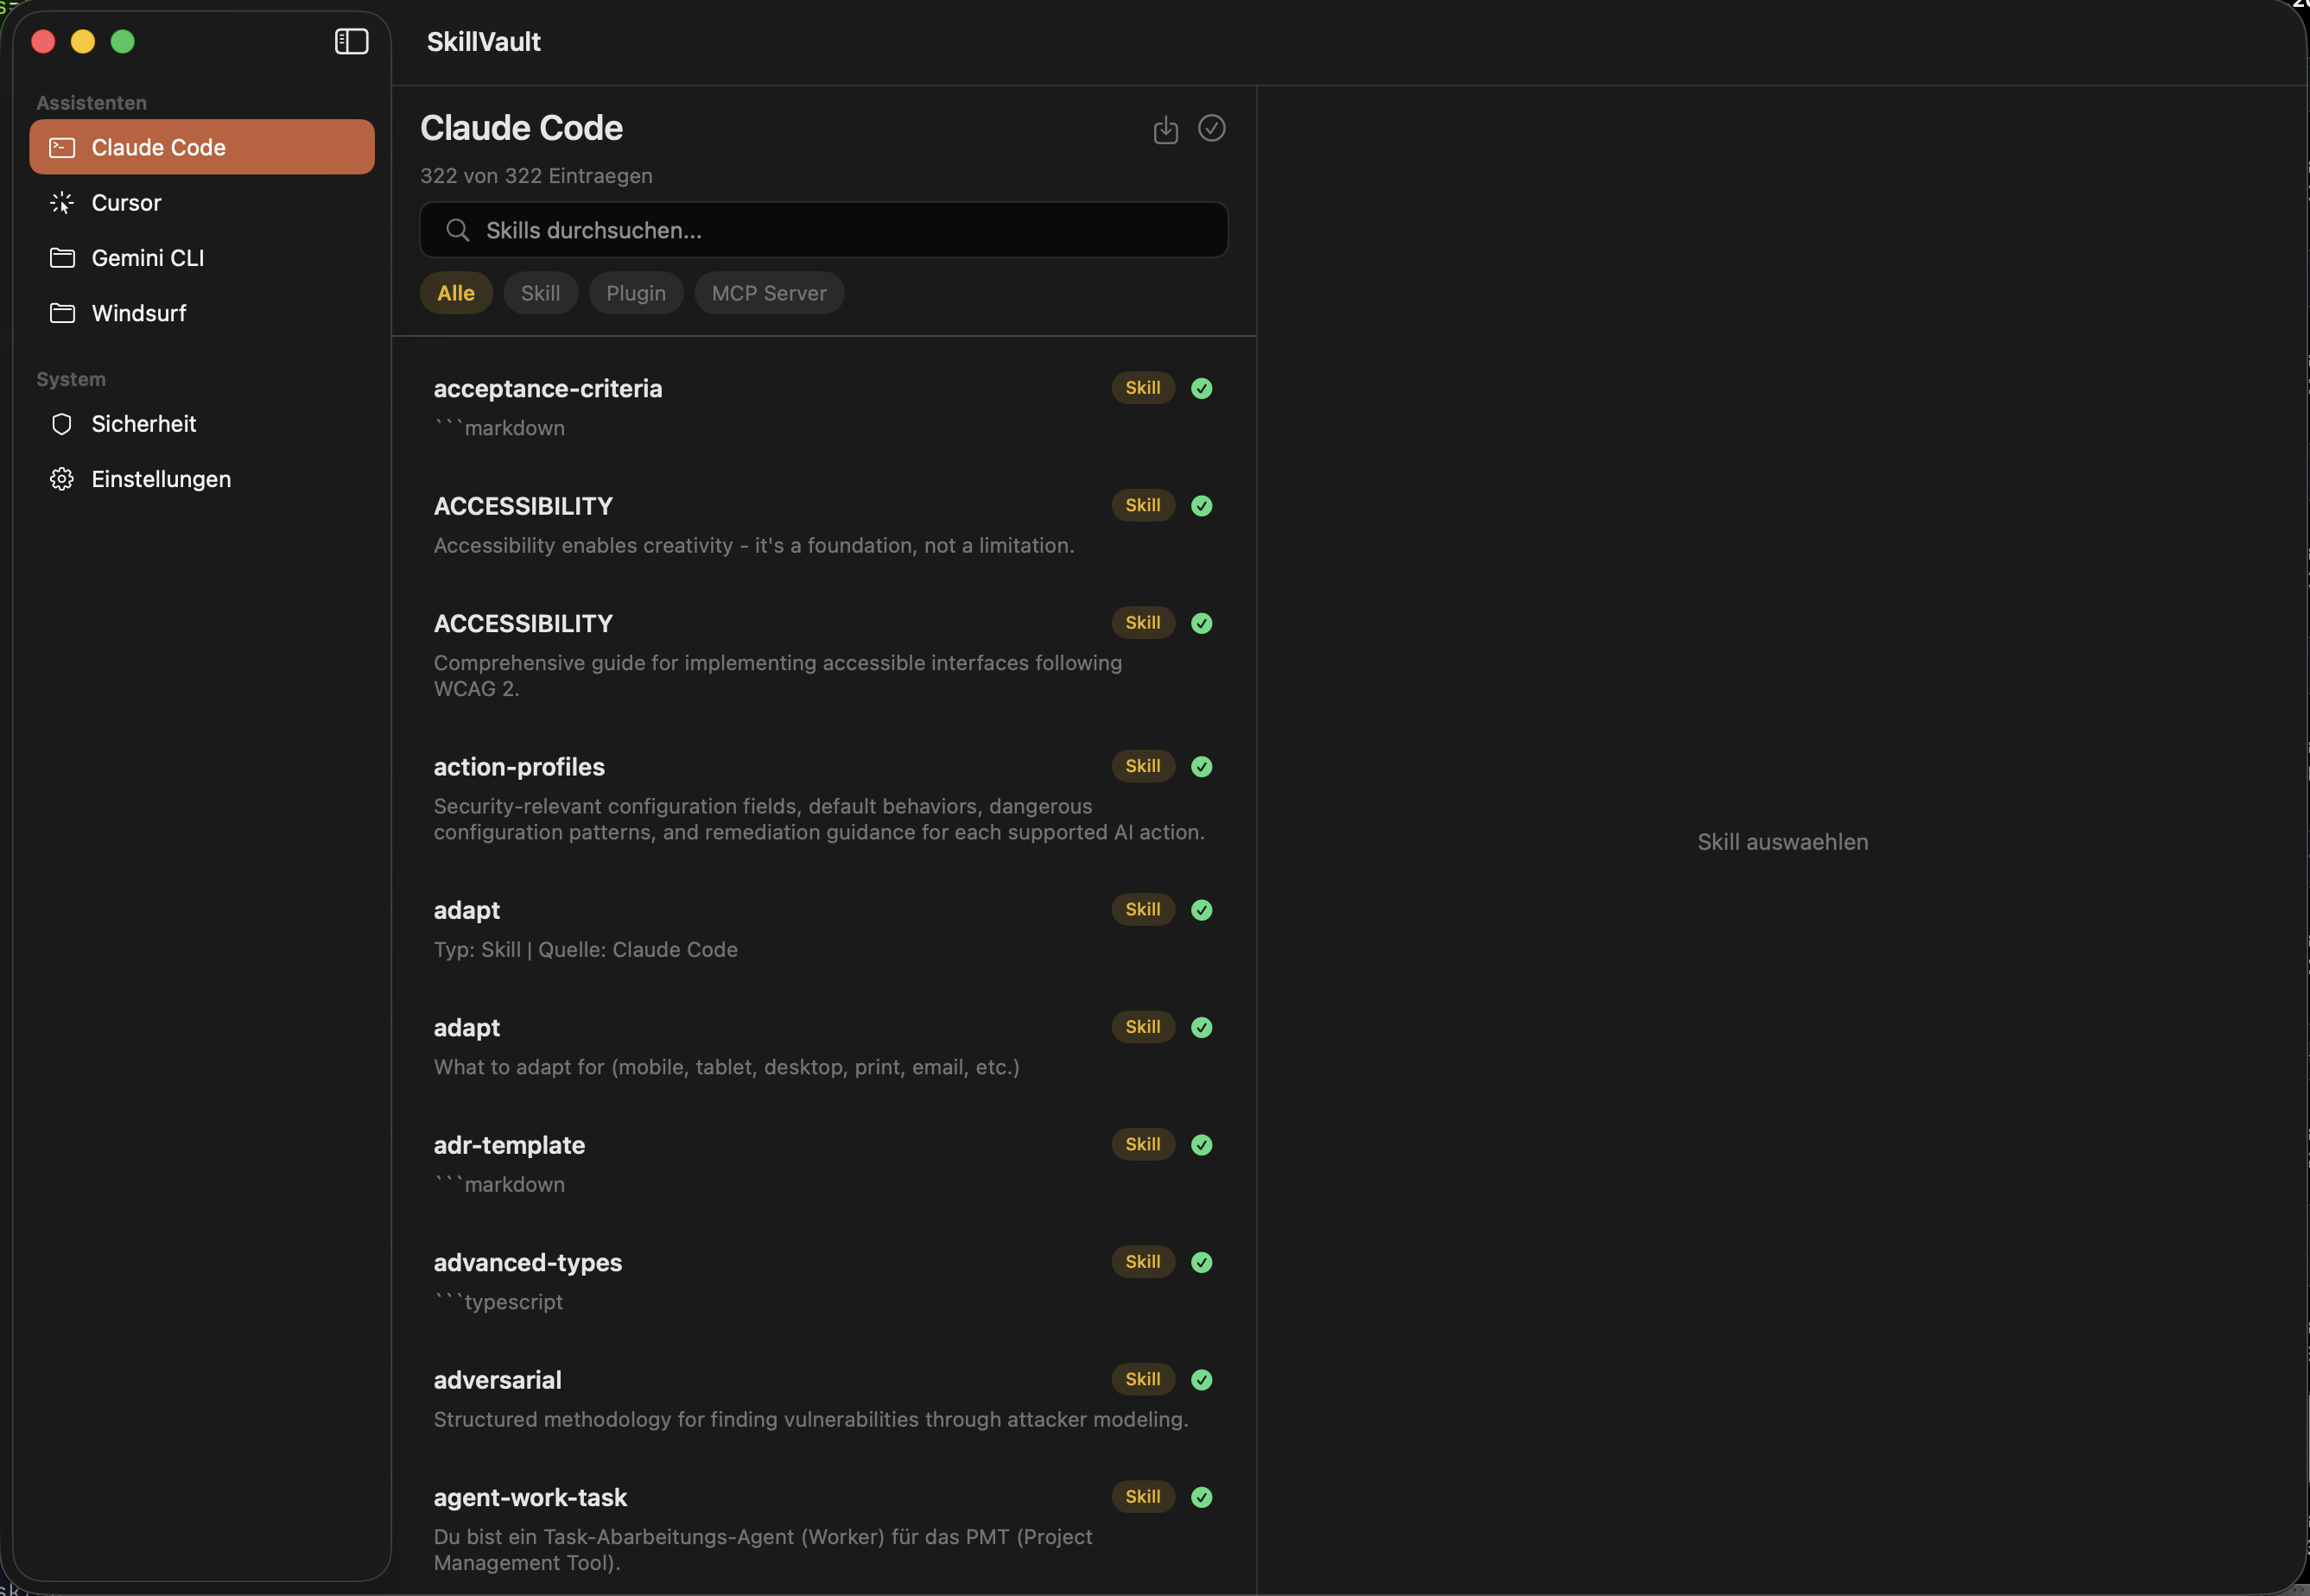
Task: Click the Skills durchsuchen search field
Action: click(822, 229)
